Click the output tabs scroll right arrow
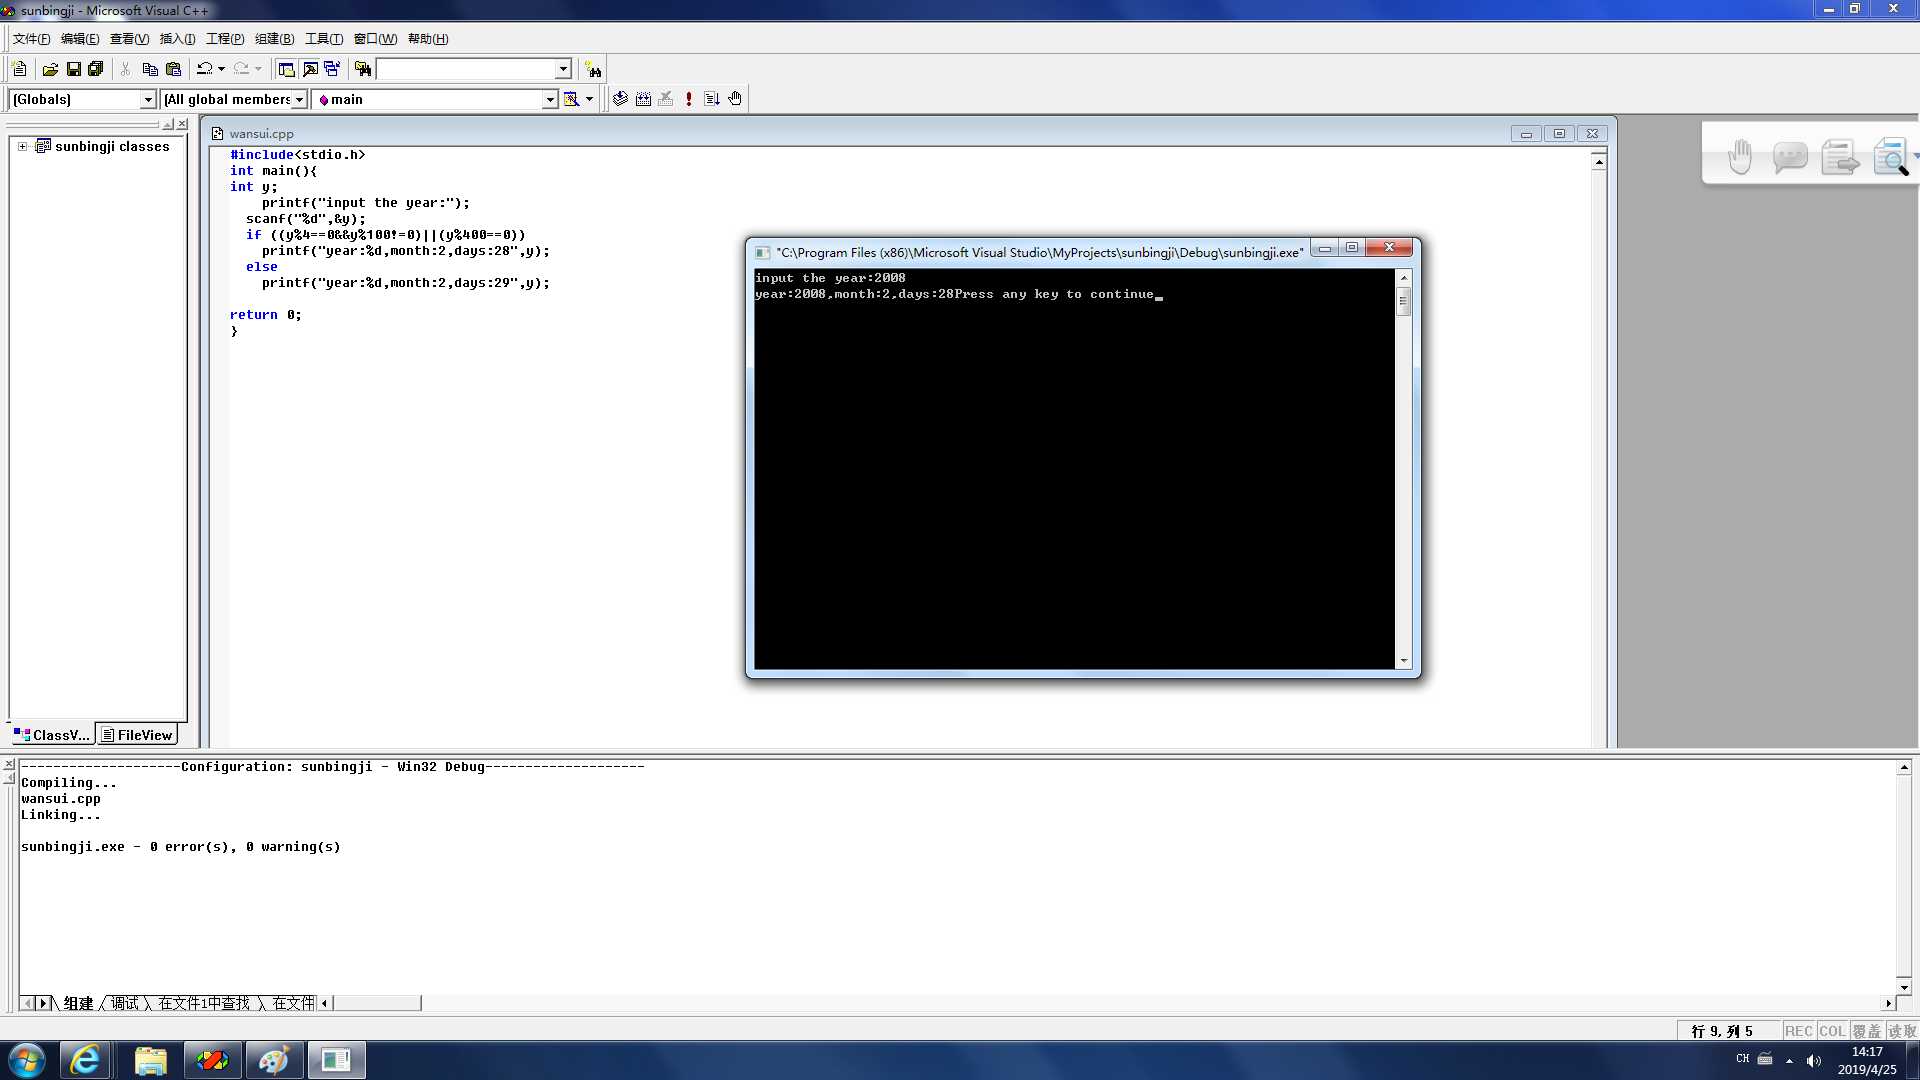The width and height of the screenshot is (1920, 1080). [43, 1003]
